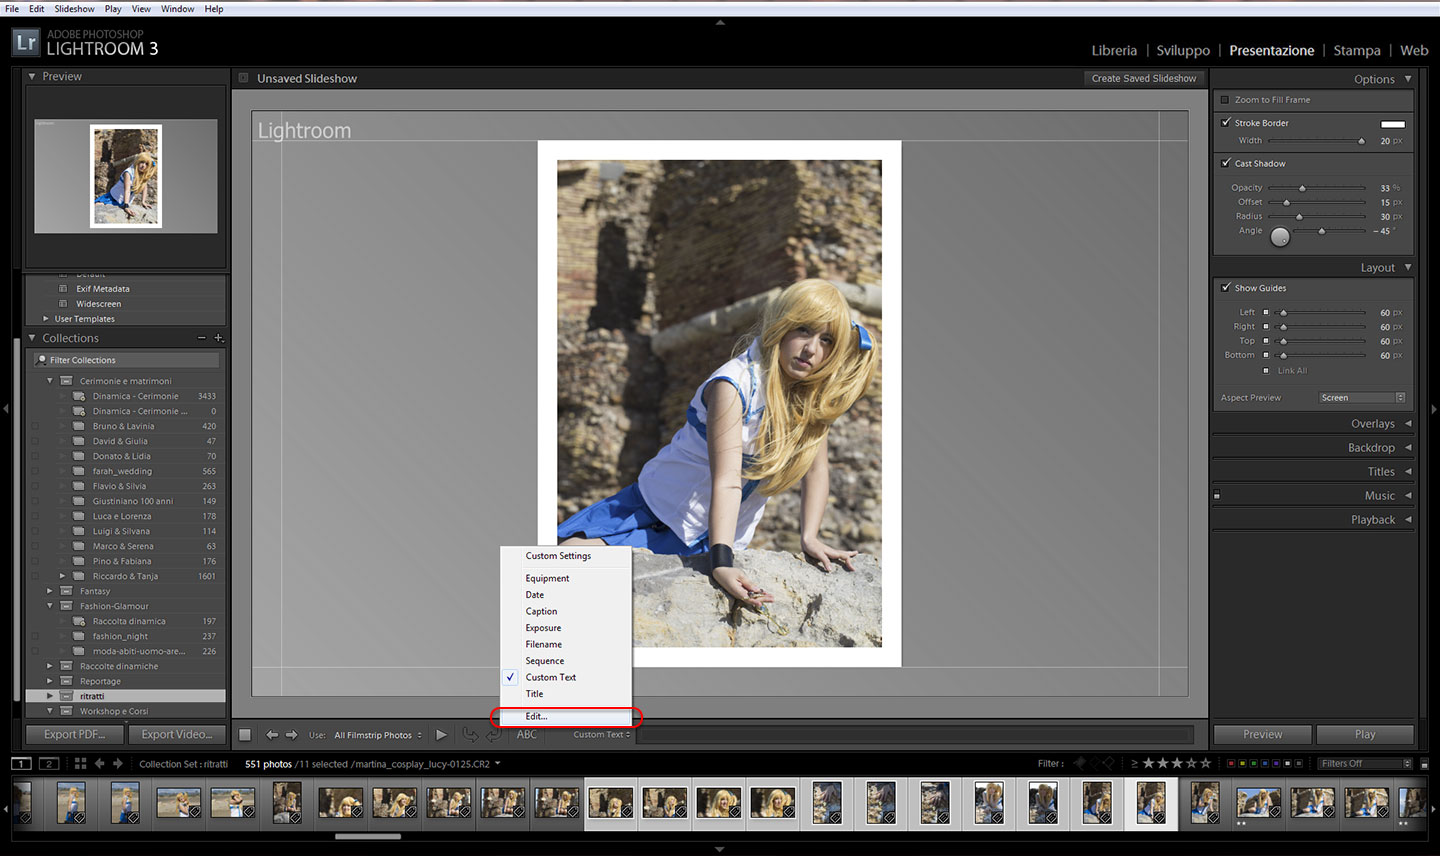Screen dimensions: 1440x856
Task: Add text overlay with ABC icon
Action: [x=527, y=735]
